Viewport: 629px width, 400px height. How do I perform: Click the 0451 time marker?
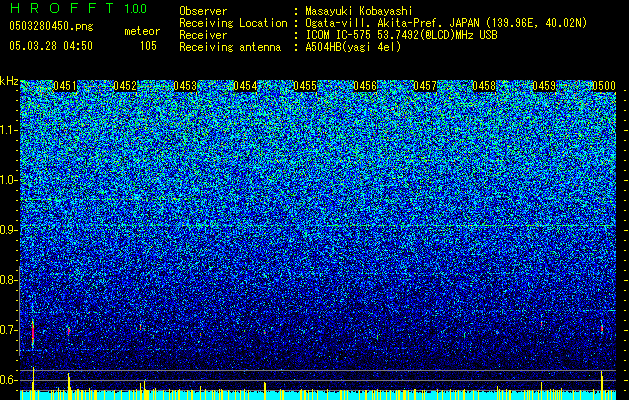65,86
